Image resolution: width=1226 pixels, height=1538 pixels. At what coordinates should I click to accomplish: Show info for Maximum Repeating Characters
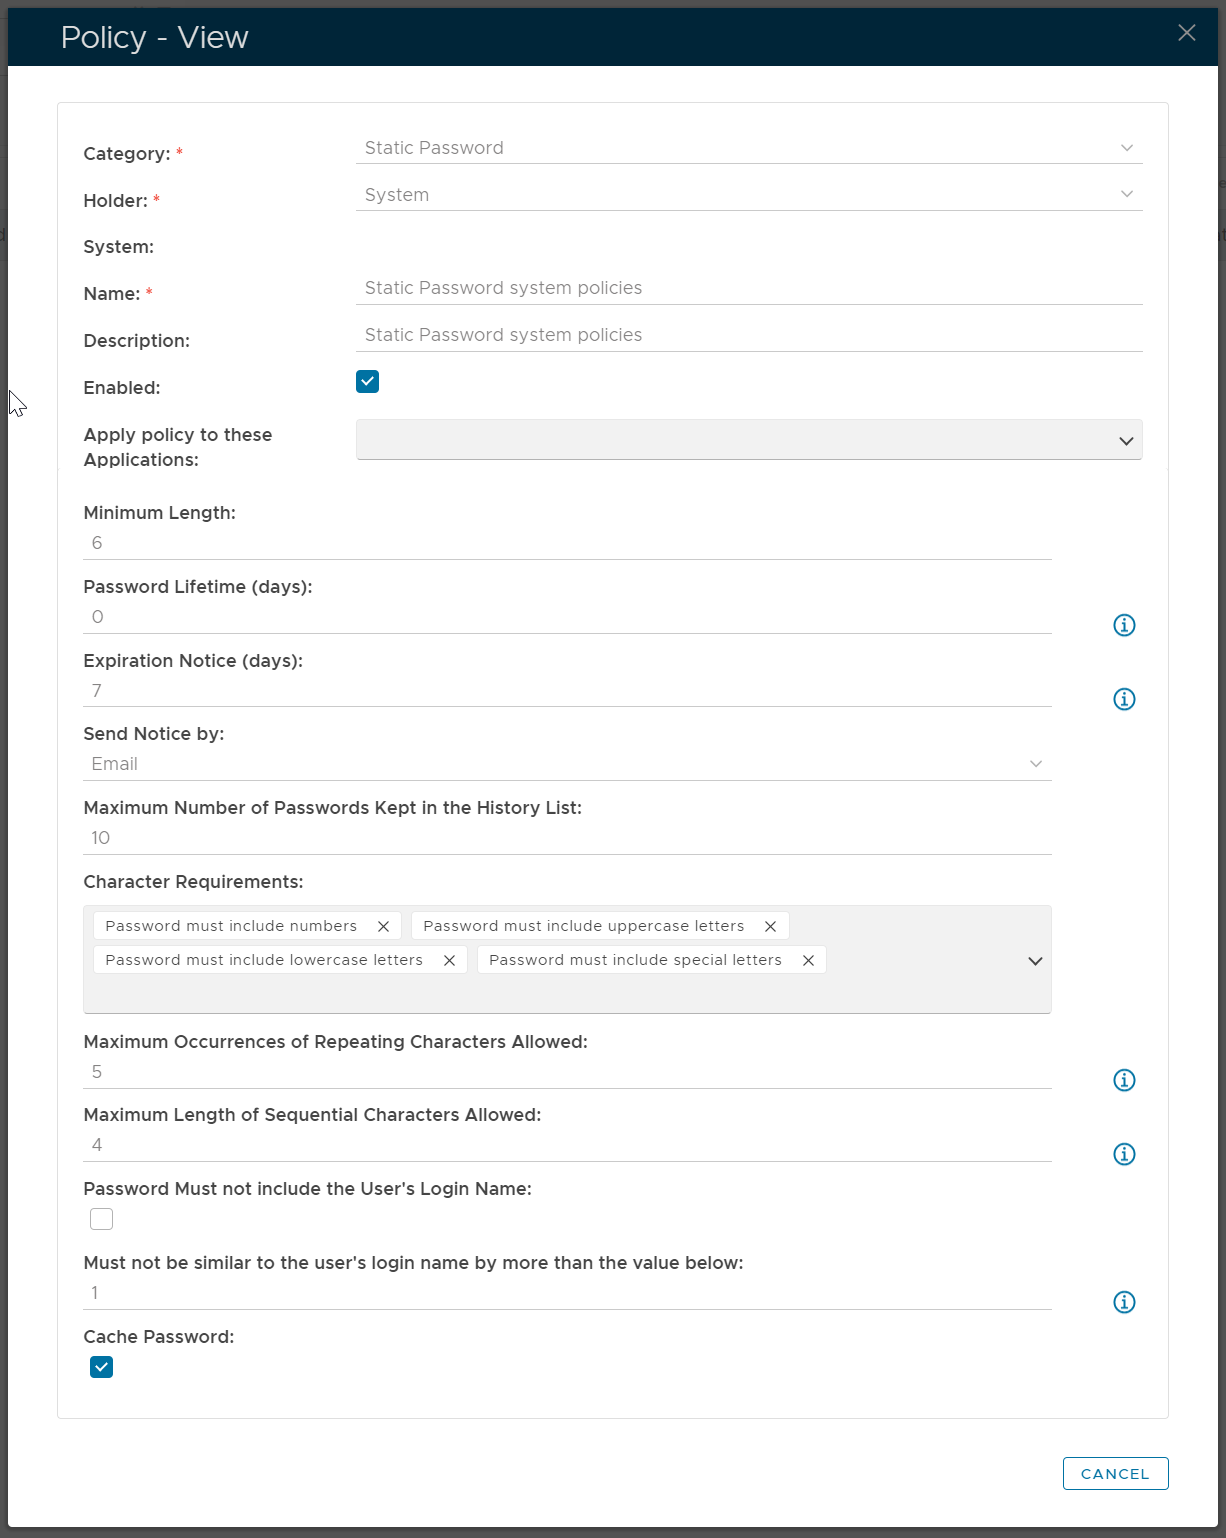1124,1080
